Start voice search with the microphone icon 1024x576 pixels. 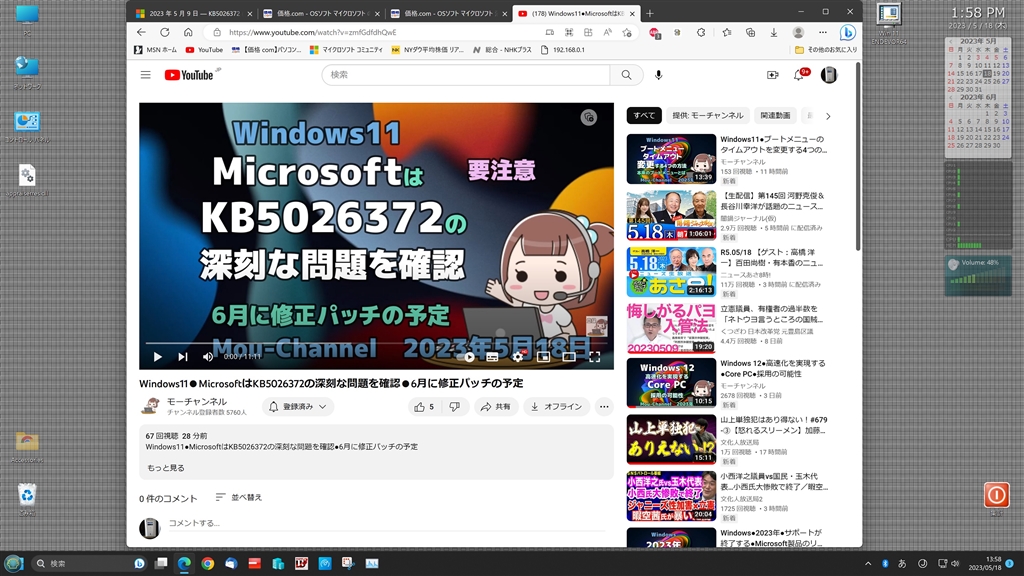658,75
